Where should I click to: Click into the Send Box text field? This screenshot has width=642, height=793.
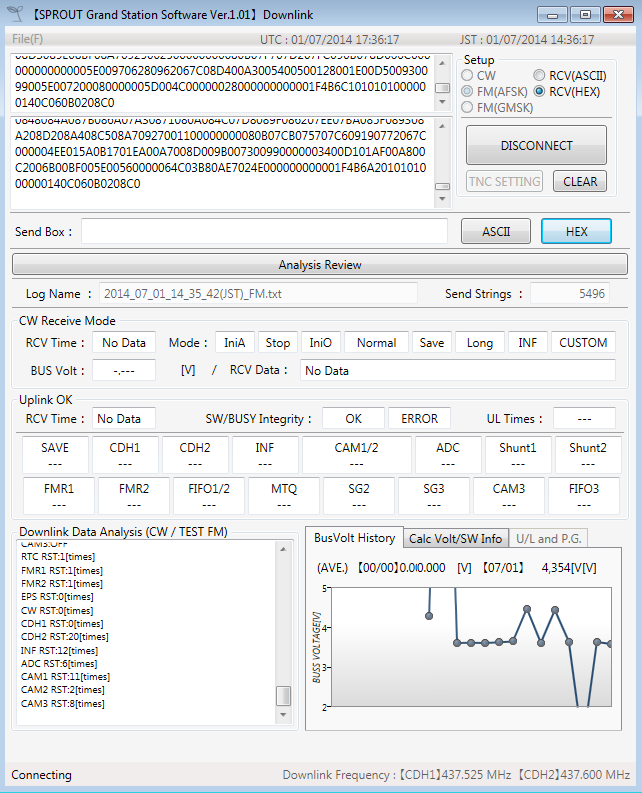pos(264,231)
